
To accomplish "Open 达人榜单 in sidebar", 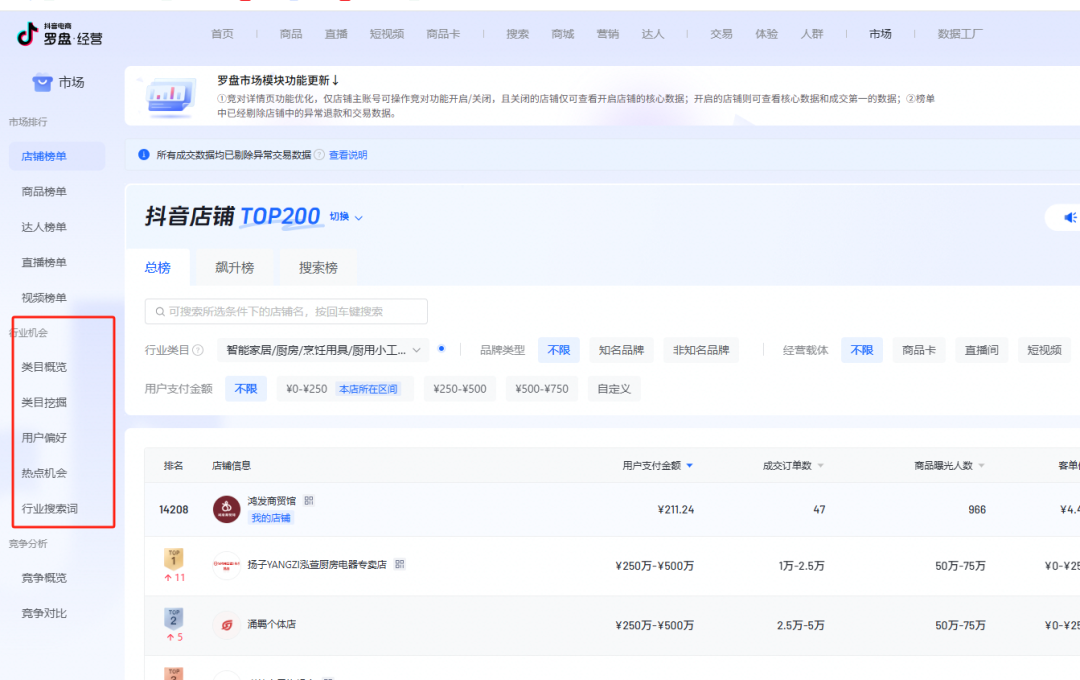I will click(x=44, y=227).
